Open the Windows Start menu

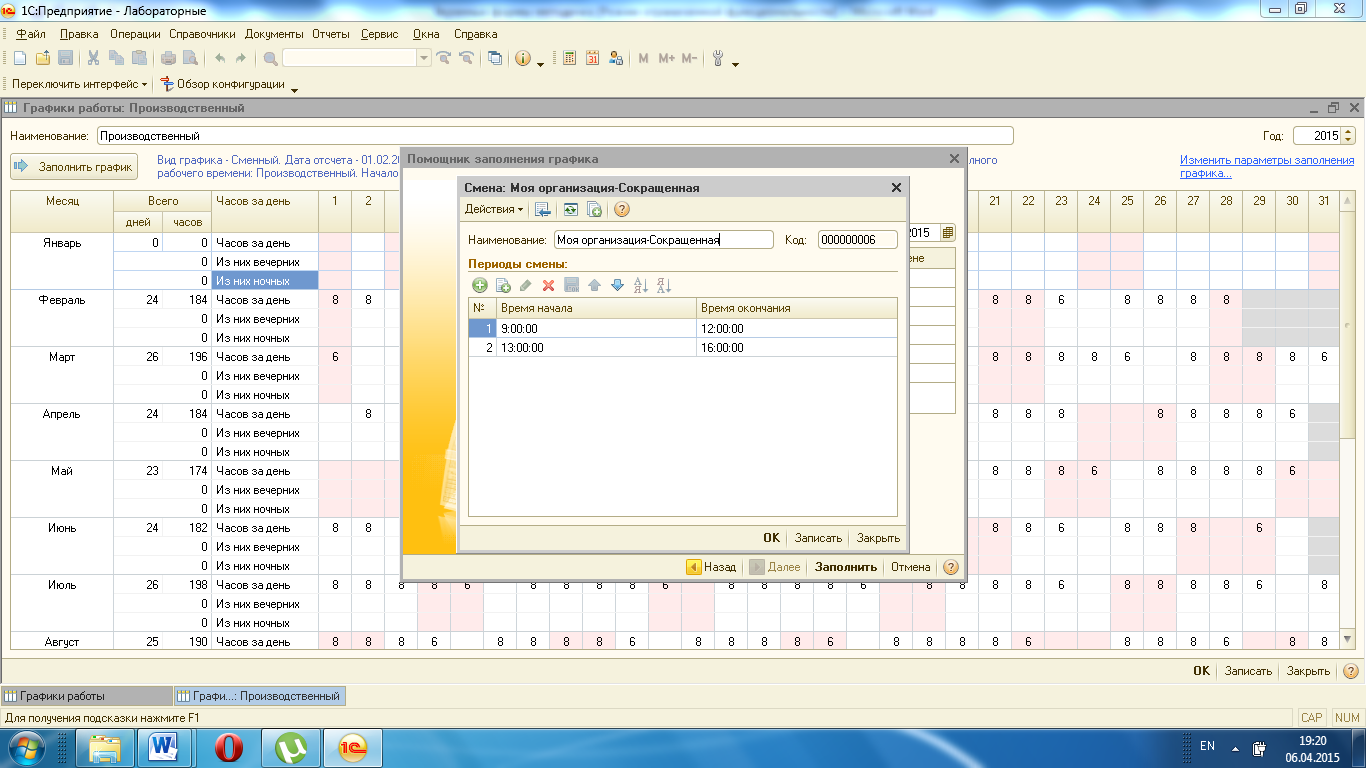click(27, 747)
